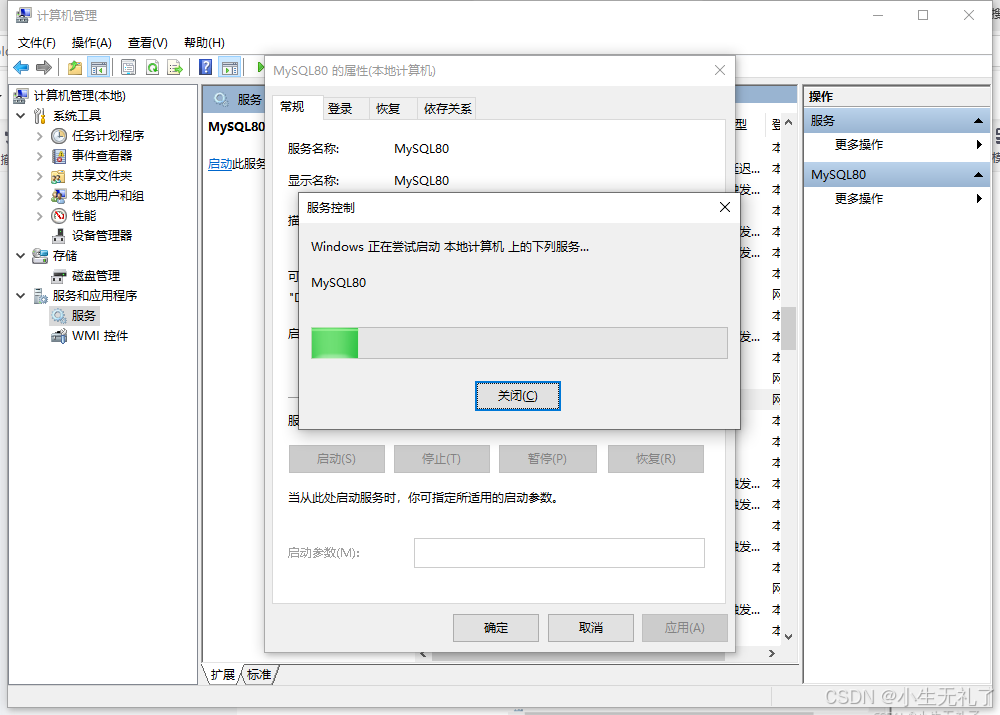Toggle the Show/Hide Action Pane icon
This screenshot has width=1000, height=715.
click(230, 67)
